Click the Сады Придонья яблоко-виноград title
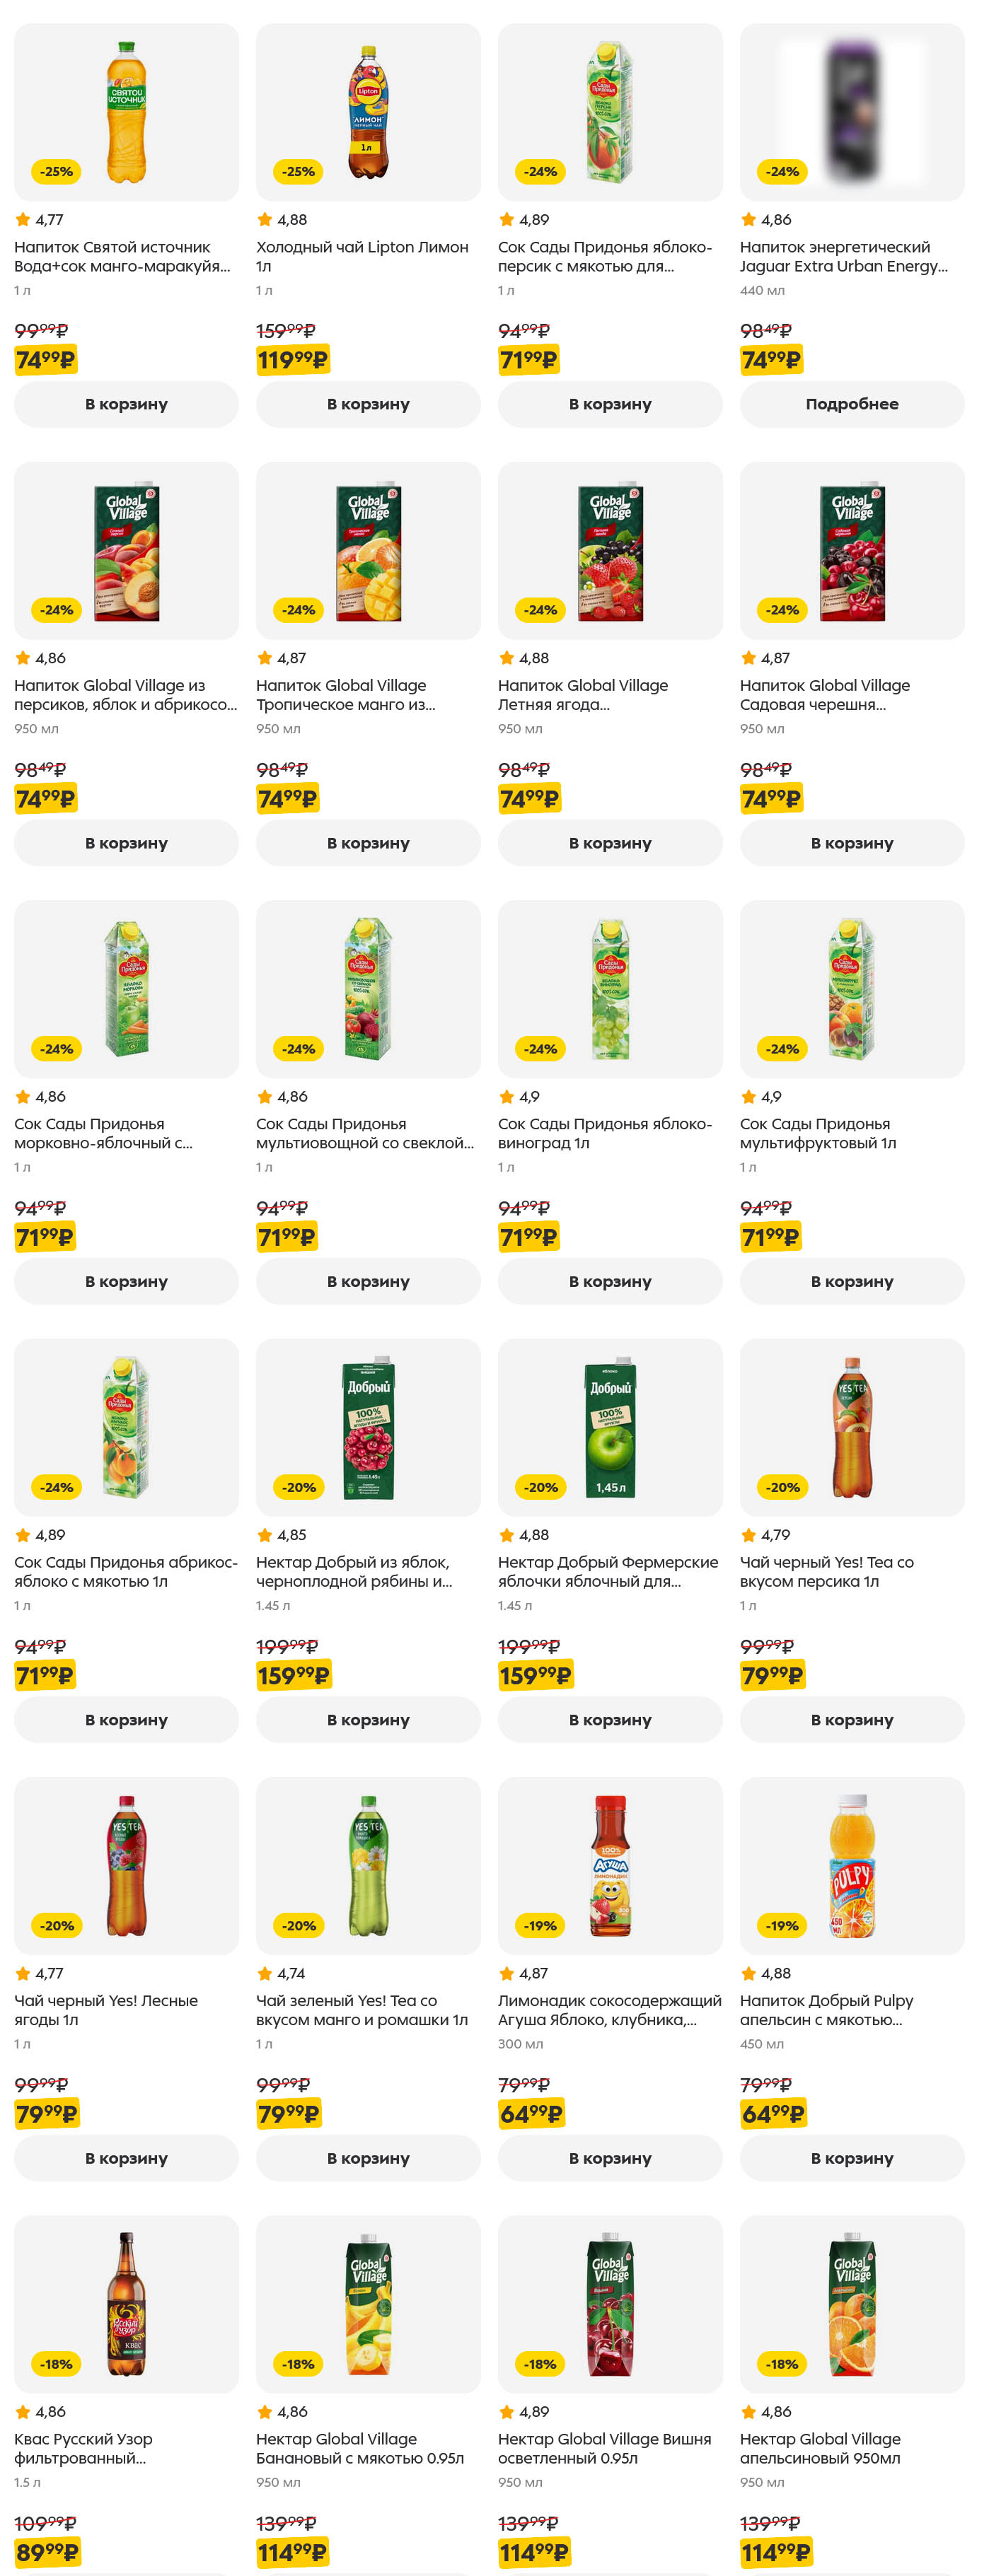The image size is (989, 2576). tap(605, 1133)
